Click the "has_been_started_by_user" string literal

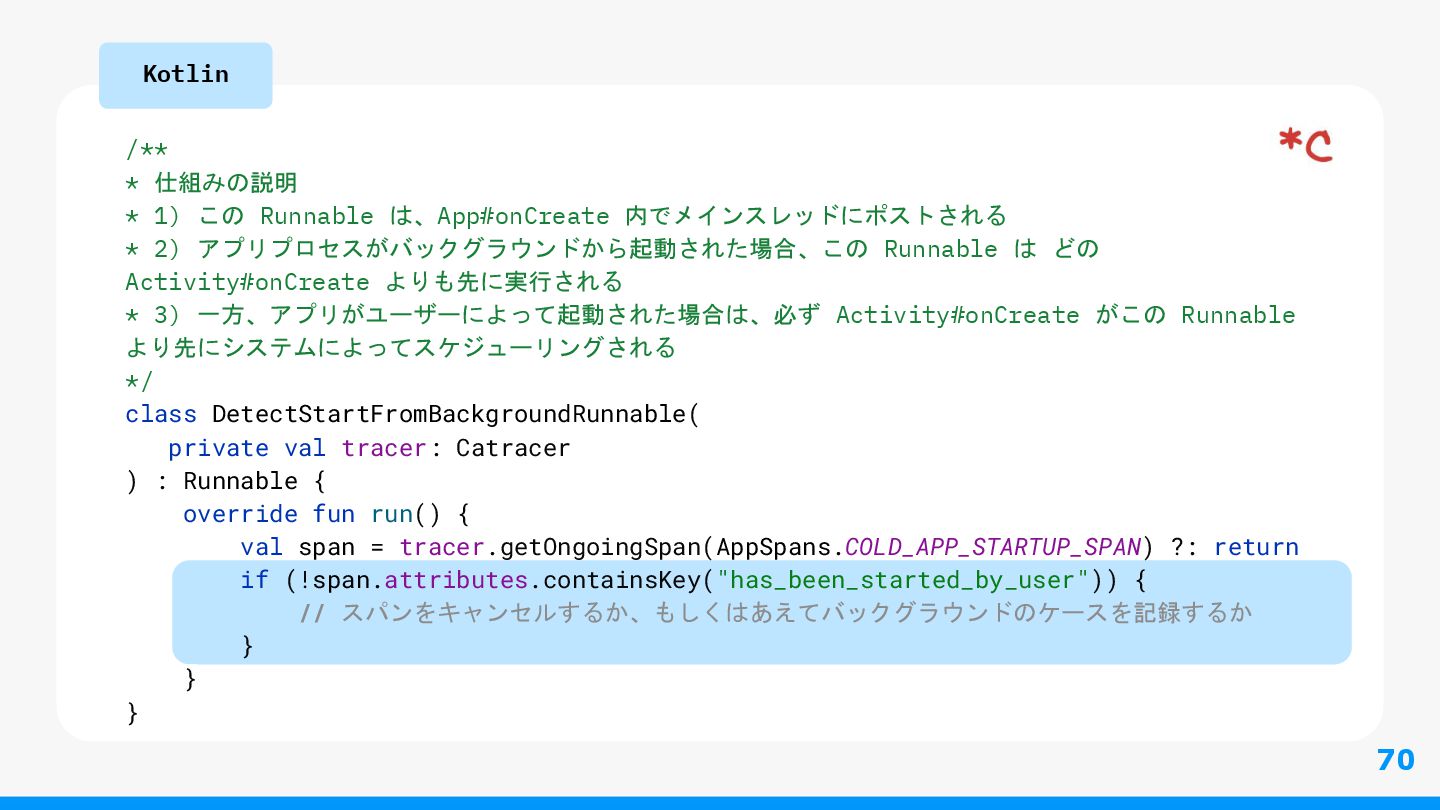[x=903, y=580]
